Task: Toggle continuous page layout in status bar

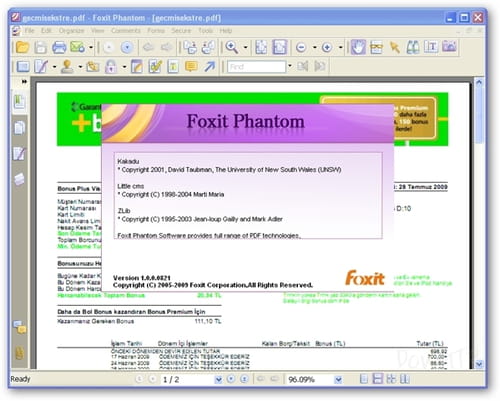Action: pyautogui.click(x=378, y=379)
